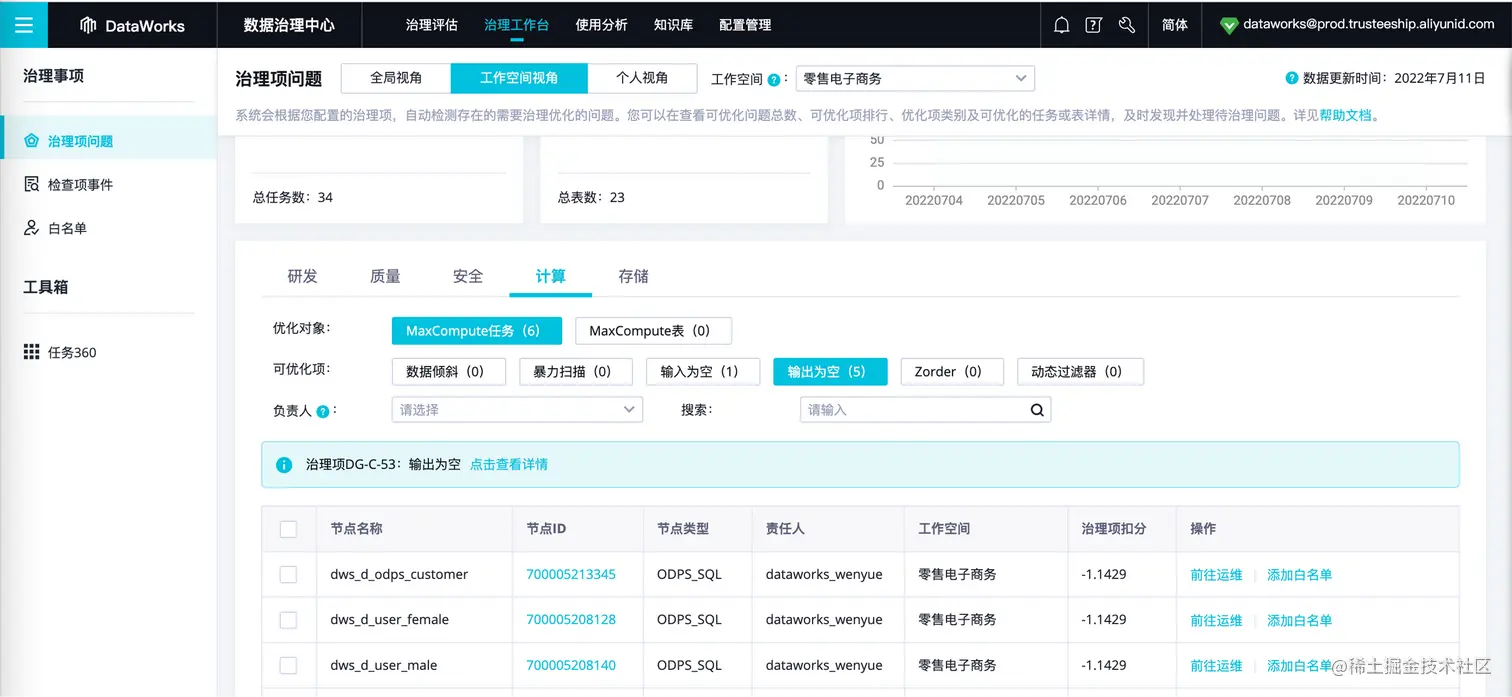Switch to the 存储 tab

click(x=633, y=276)
